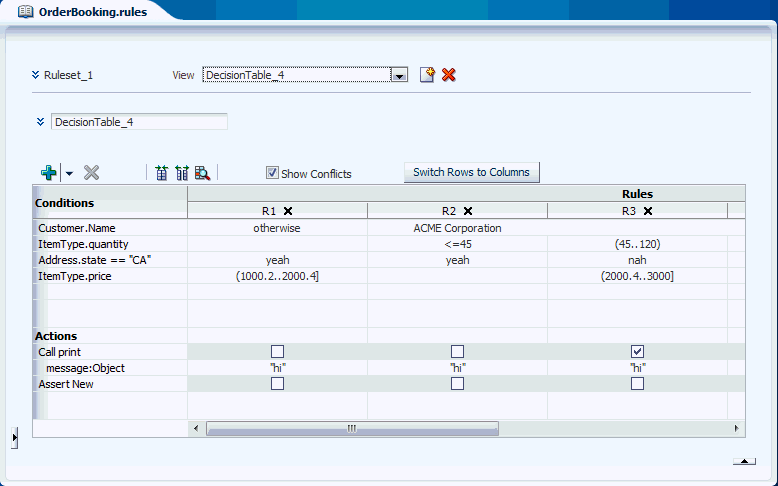
Task: Check Assert New box for R3
Action: (x=638, y=384)
